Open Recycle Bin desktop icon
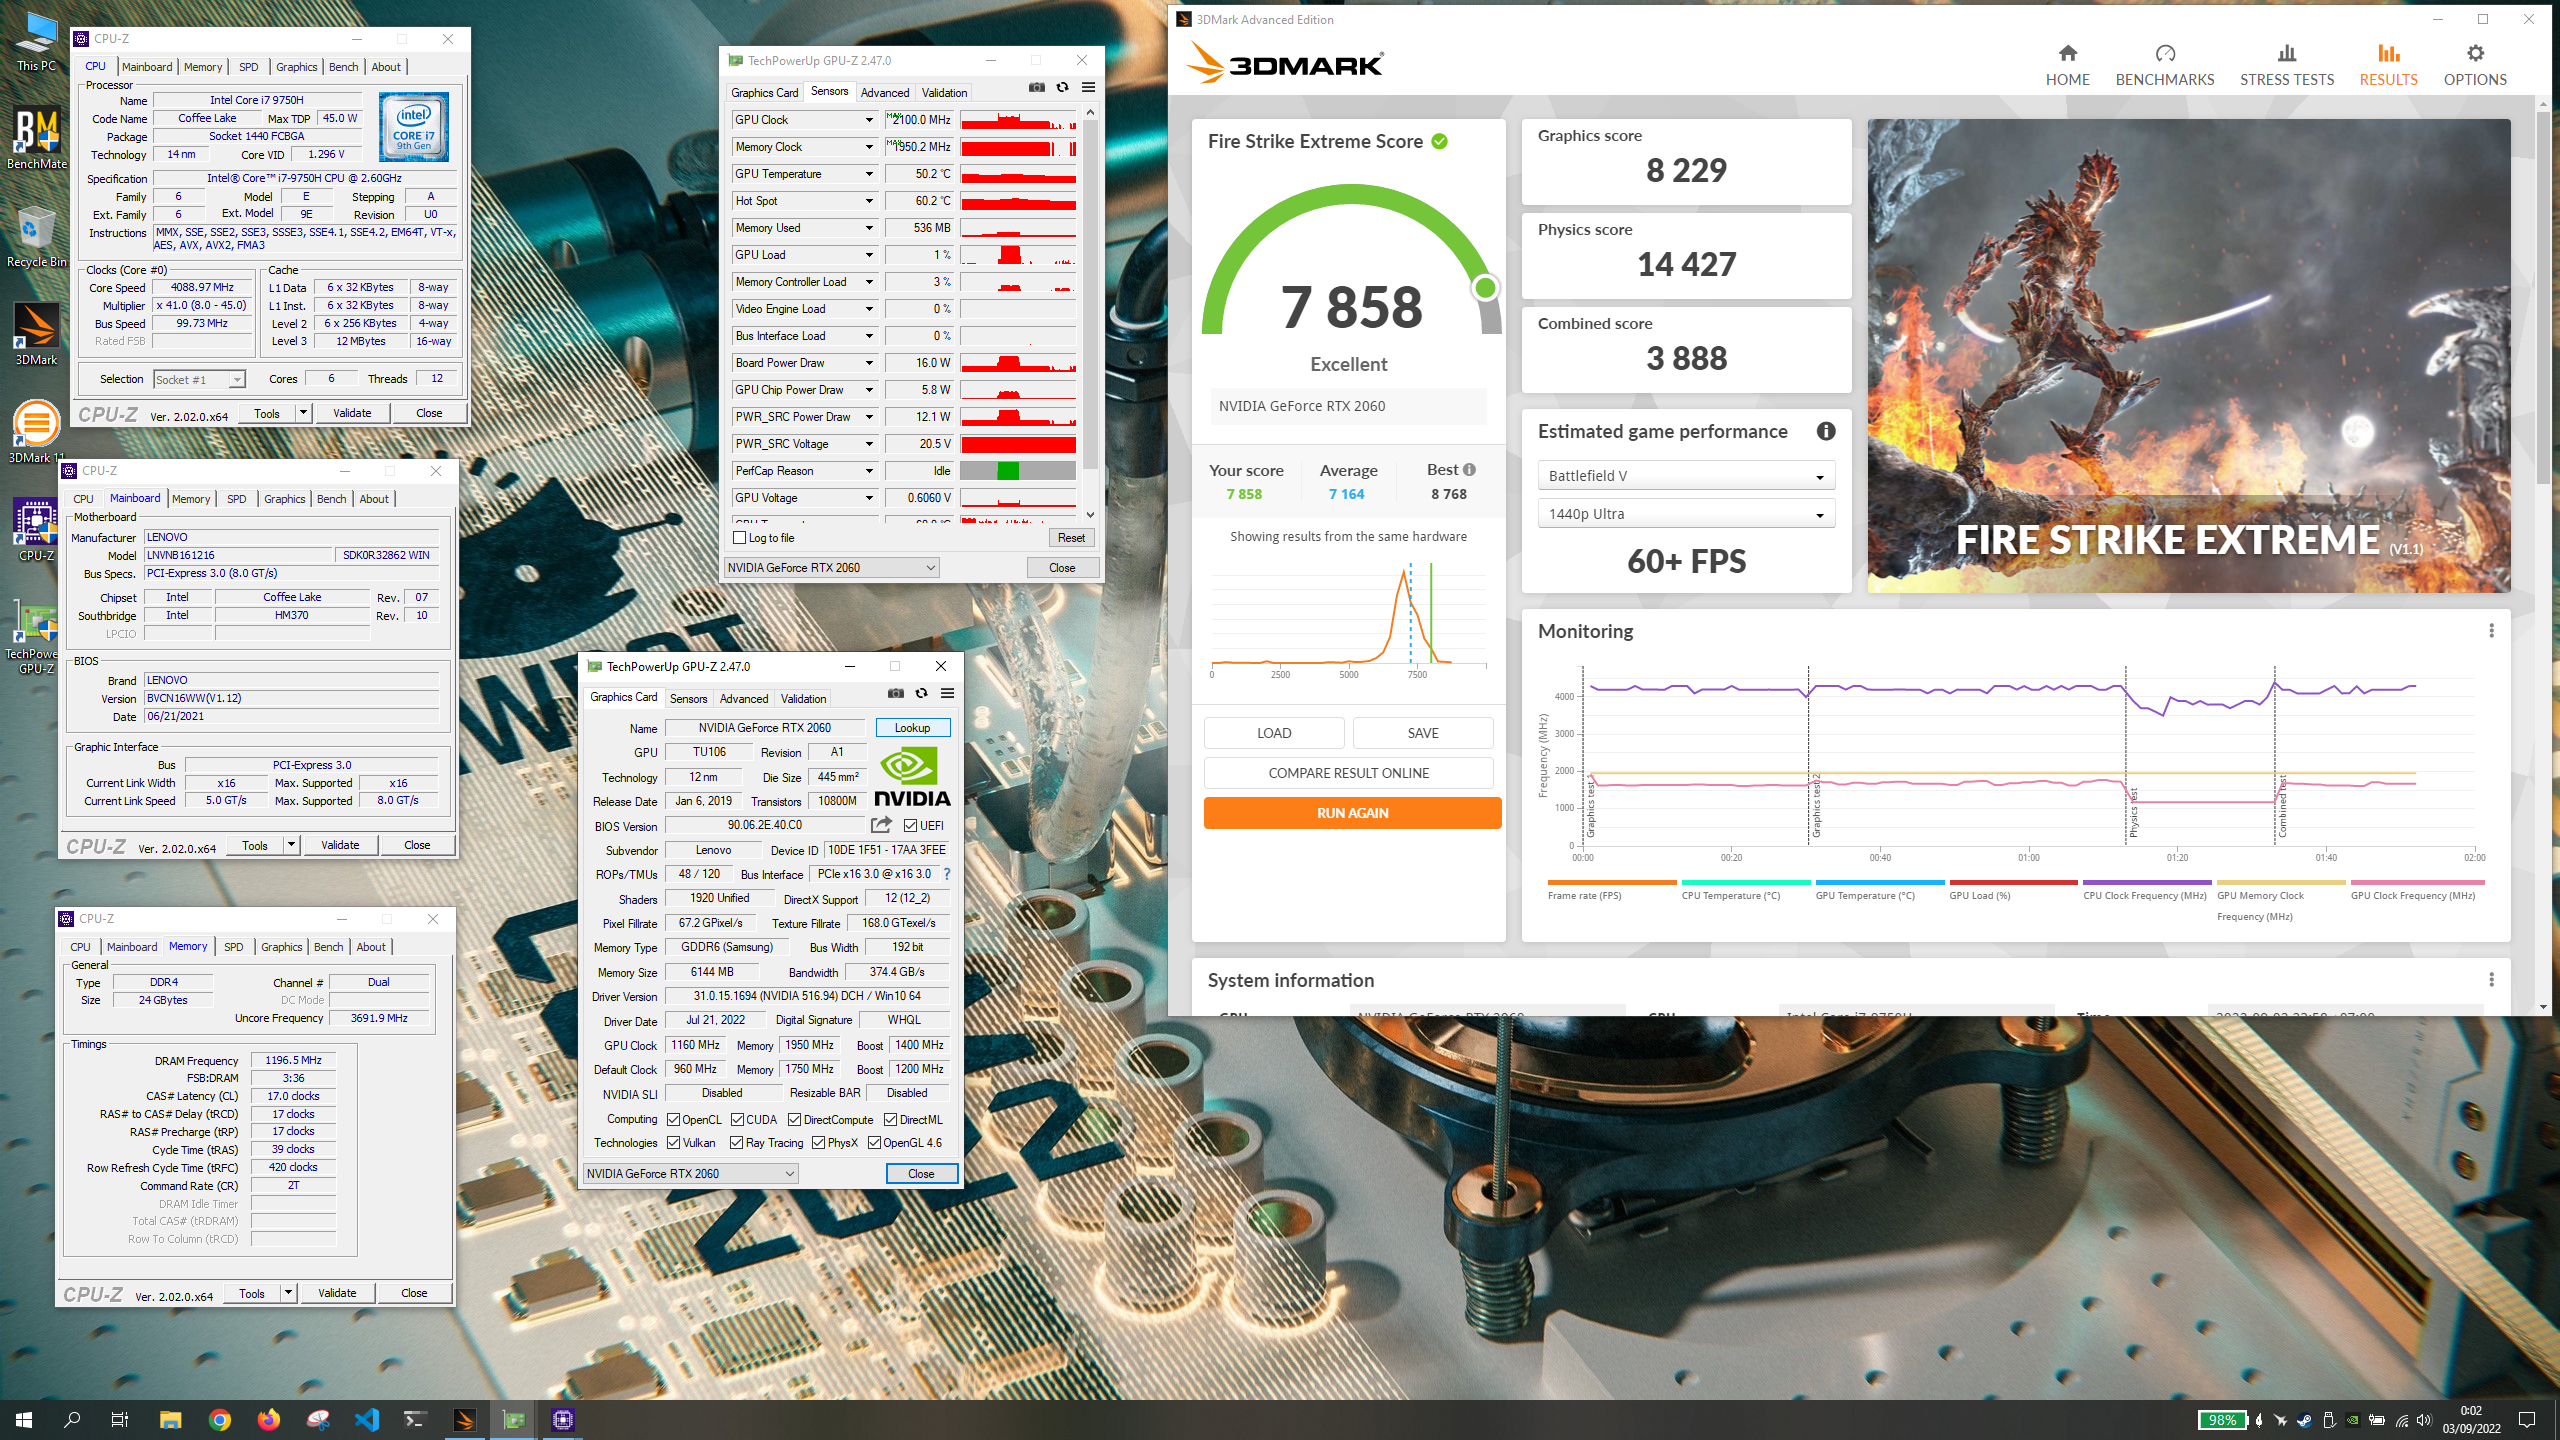2560x1440 pixels. click(x=37, y=237)
